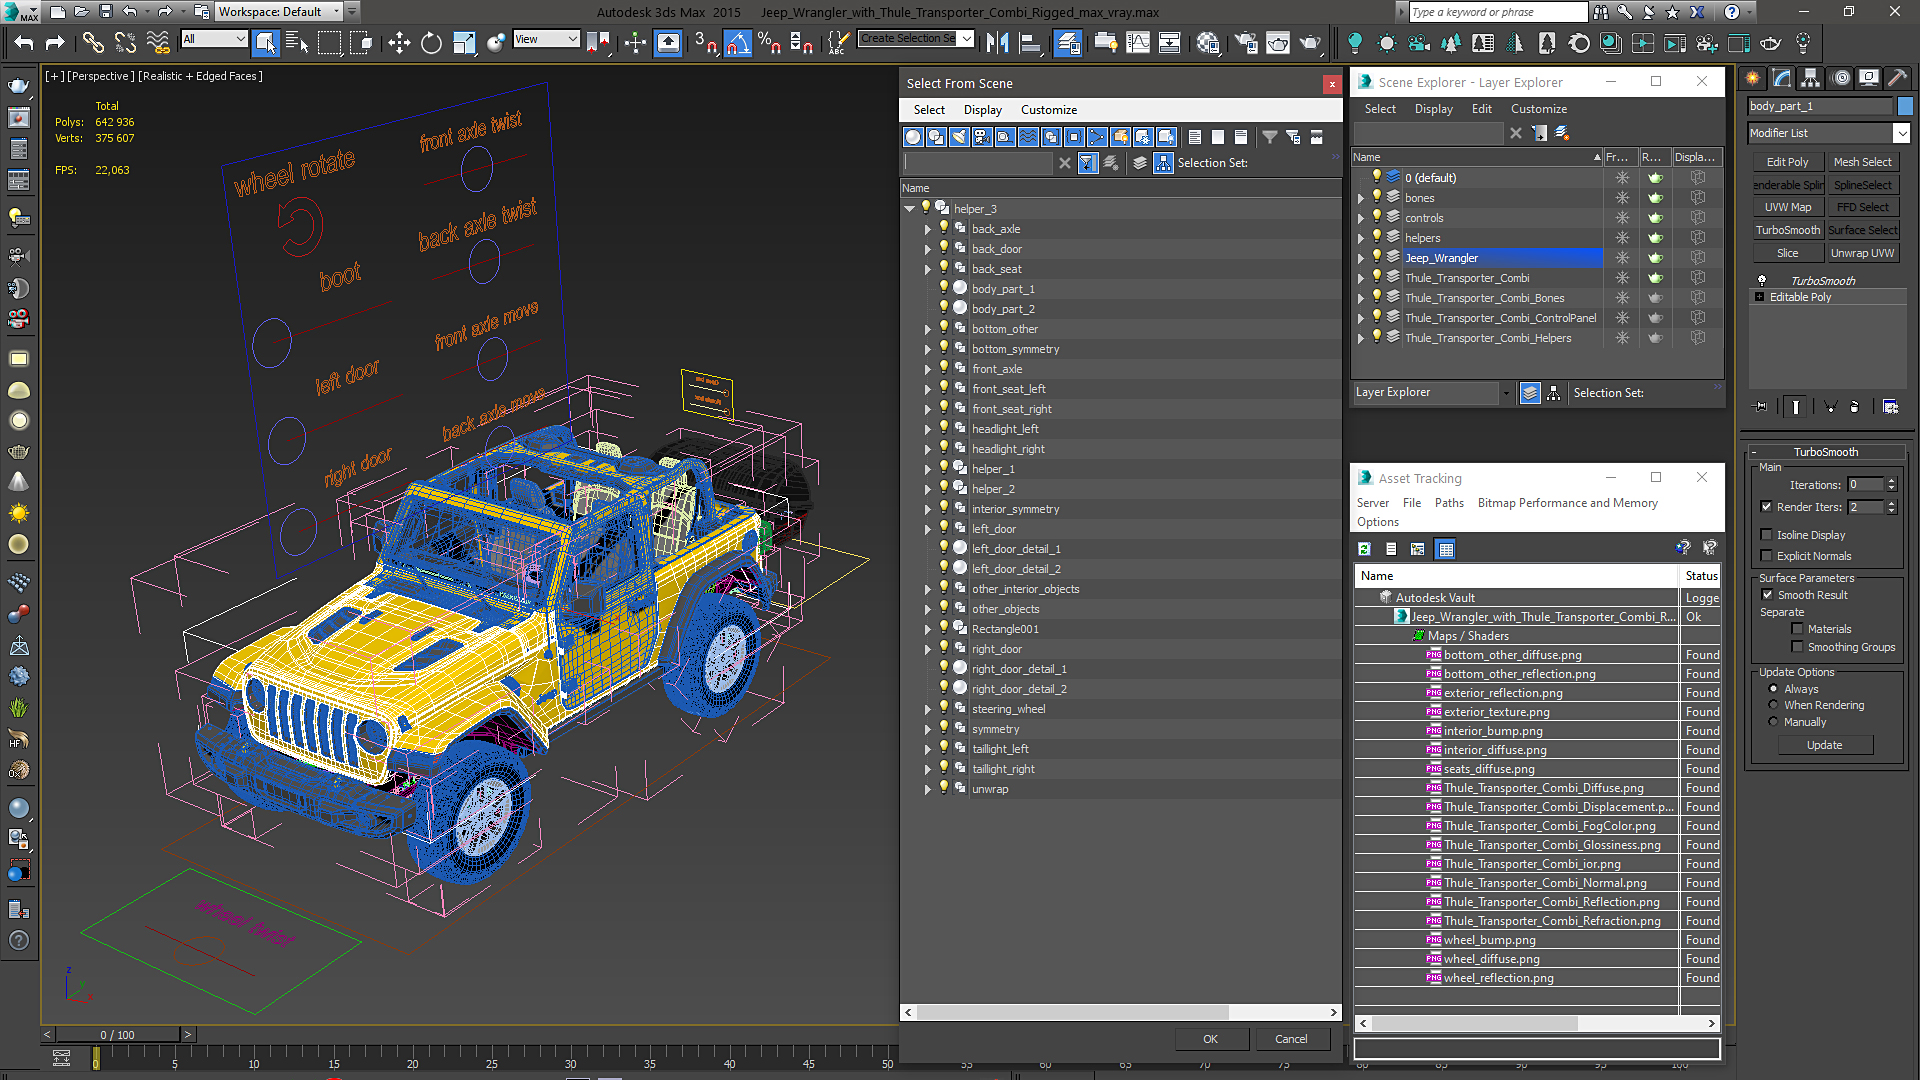1920x1080 pixels.
Task: Expand the Thule_Transporter_Combi layer
Action: pos(1361,278)
